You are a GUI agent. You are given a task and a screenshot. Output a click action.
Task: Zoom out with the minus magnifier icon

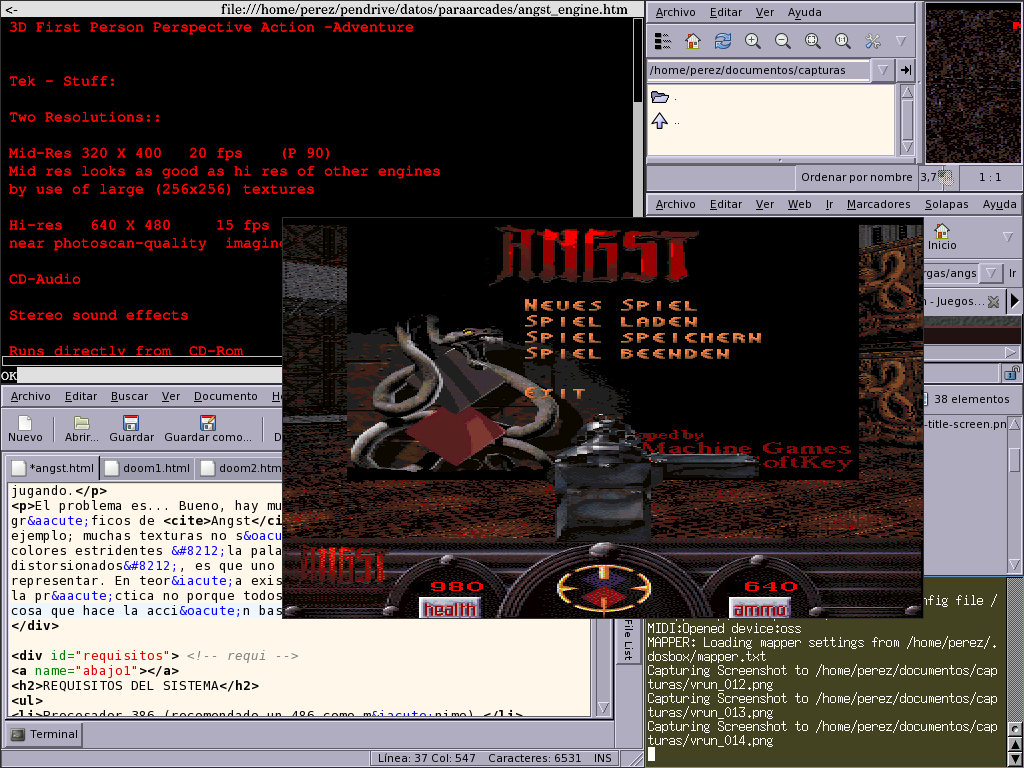pyautogui.click(x=782, y=41)
